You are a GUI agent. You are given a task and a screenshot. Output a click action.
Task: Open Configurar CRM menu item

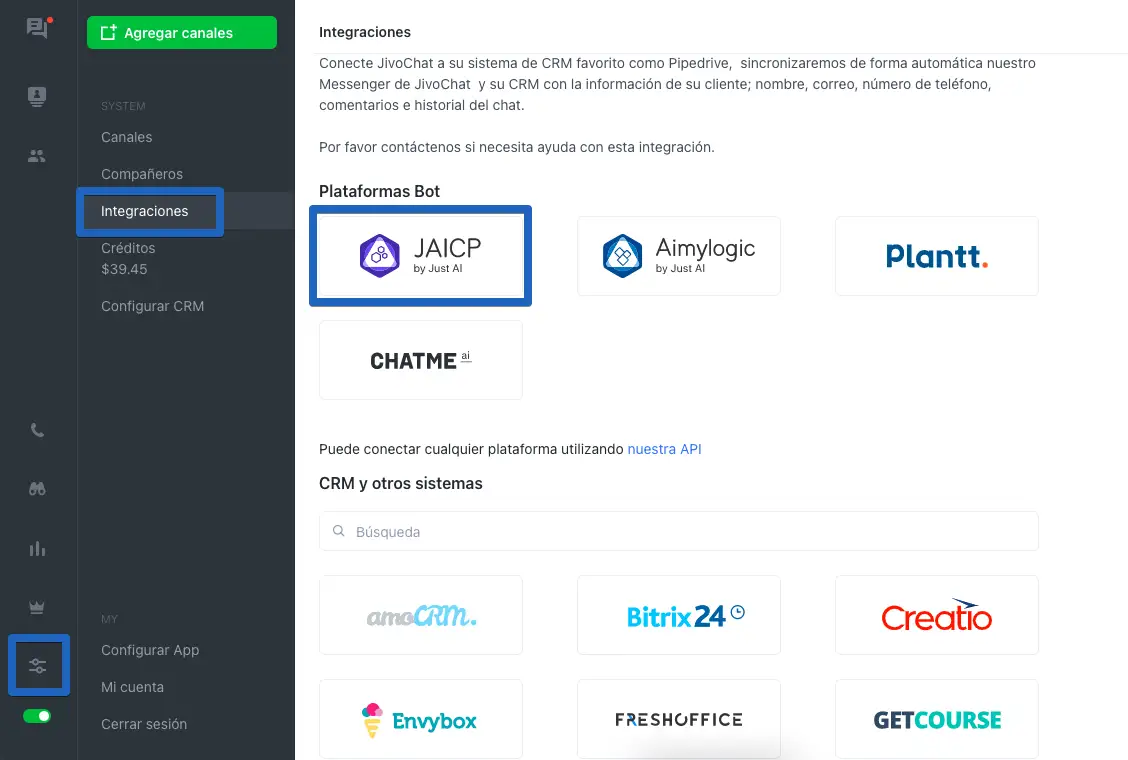click(x=153, y=306)
